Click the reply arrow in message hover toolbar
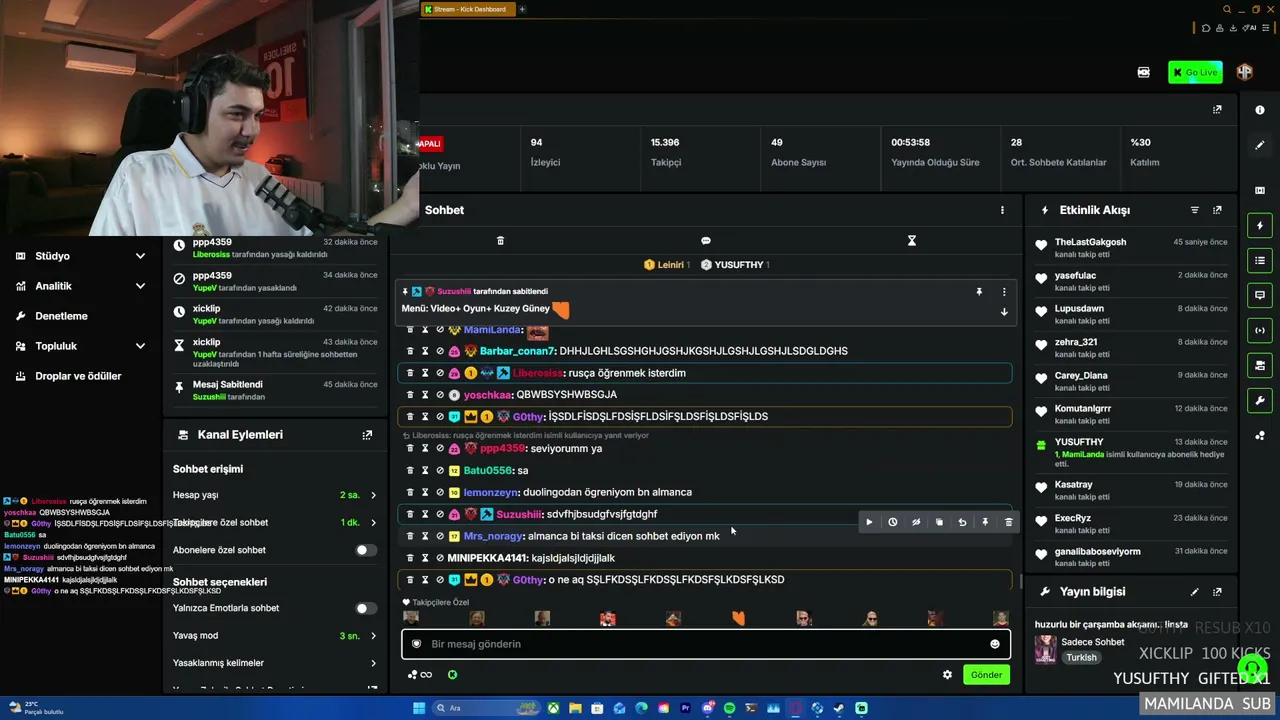The width and height of the screenshot is (1280, 720). tap(962, 522)
